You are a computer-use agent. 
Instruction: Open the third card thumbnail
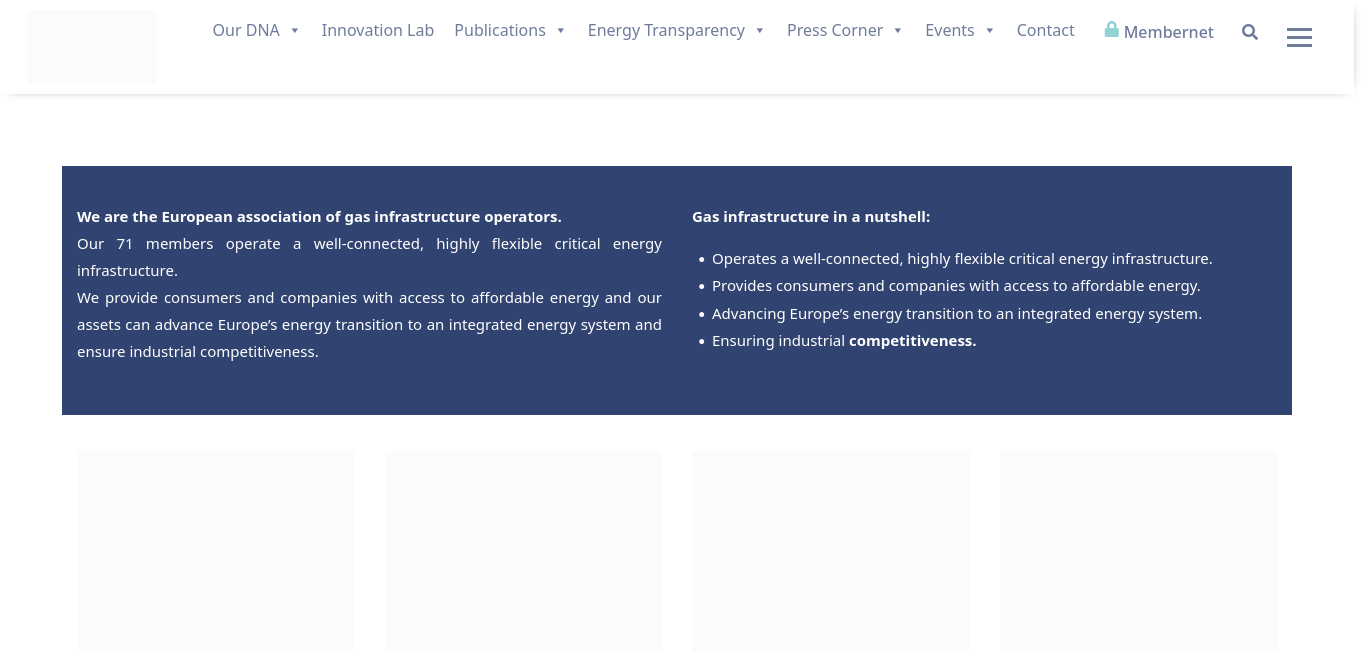point(831,550)
